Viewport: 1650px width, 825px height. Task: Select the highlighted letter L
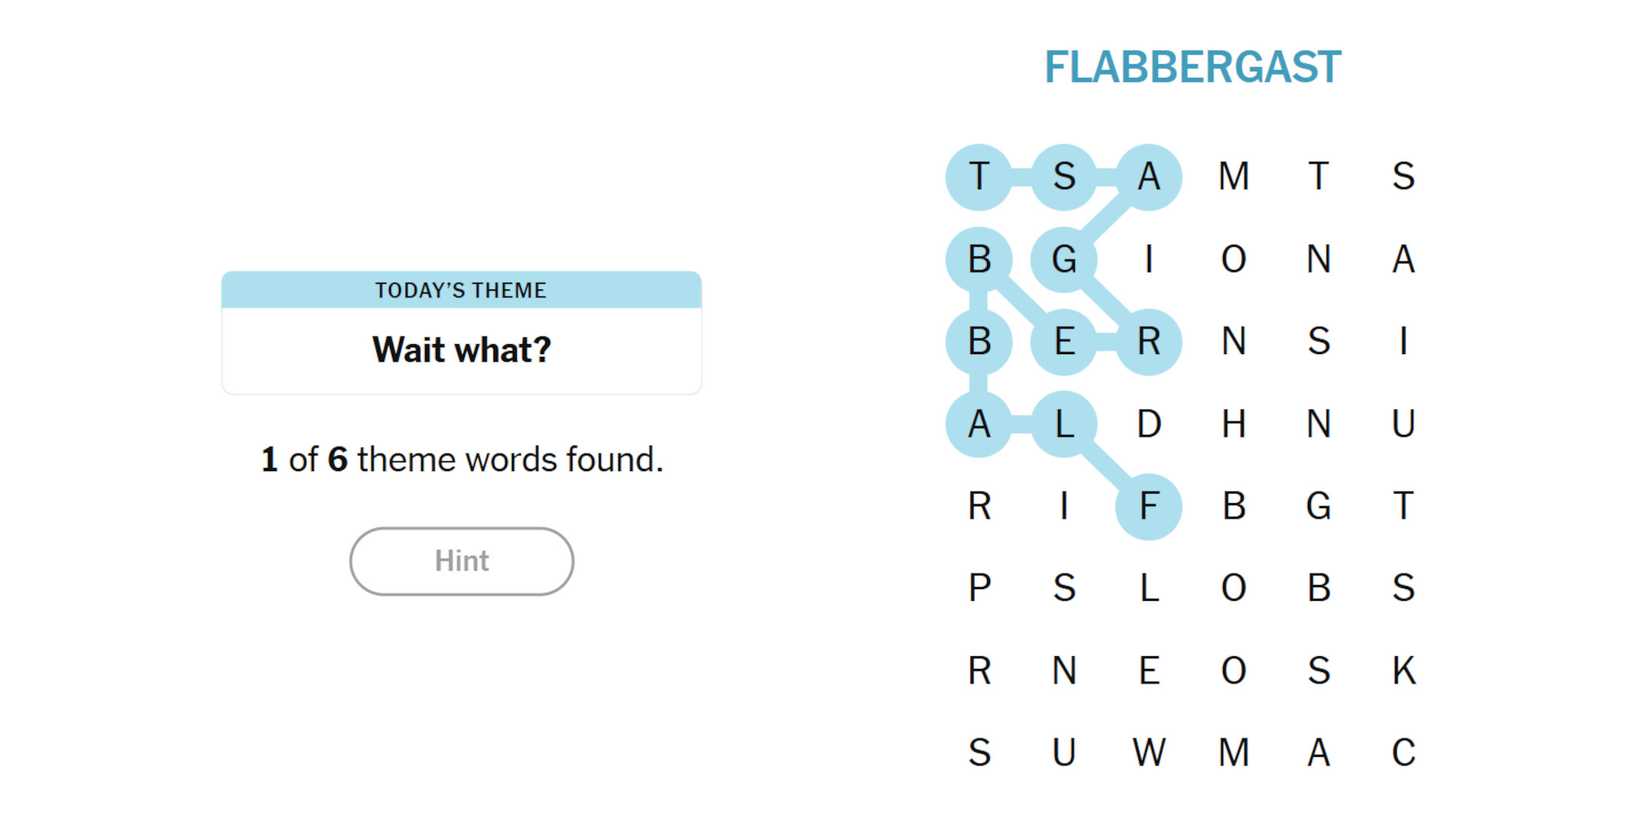[1064, 424]
